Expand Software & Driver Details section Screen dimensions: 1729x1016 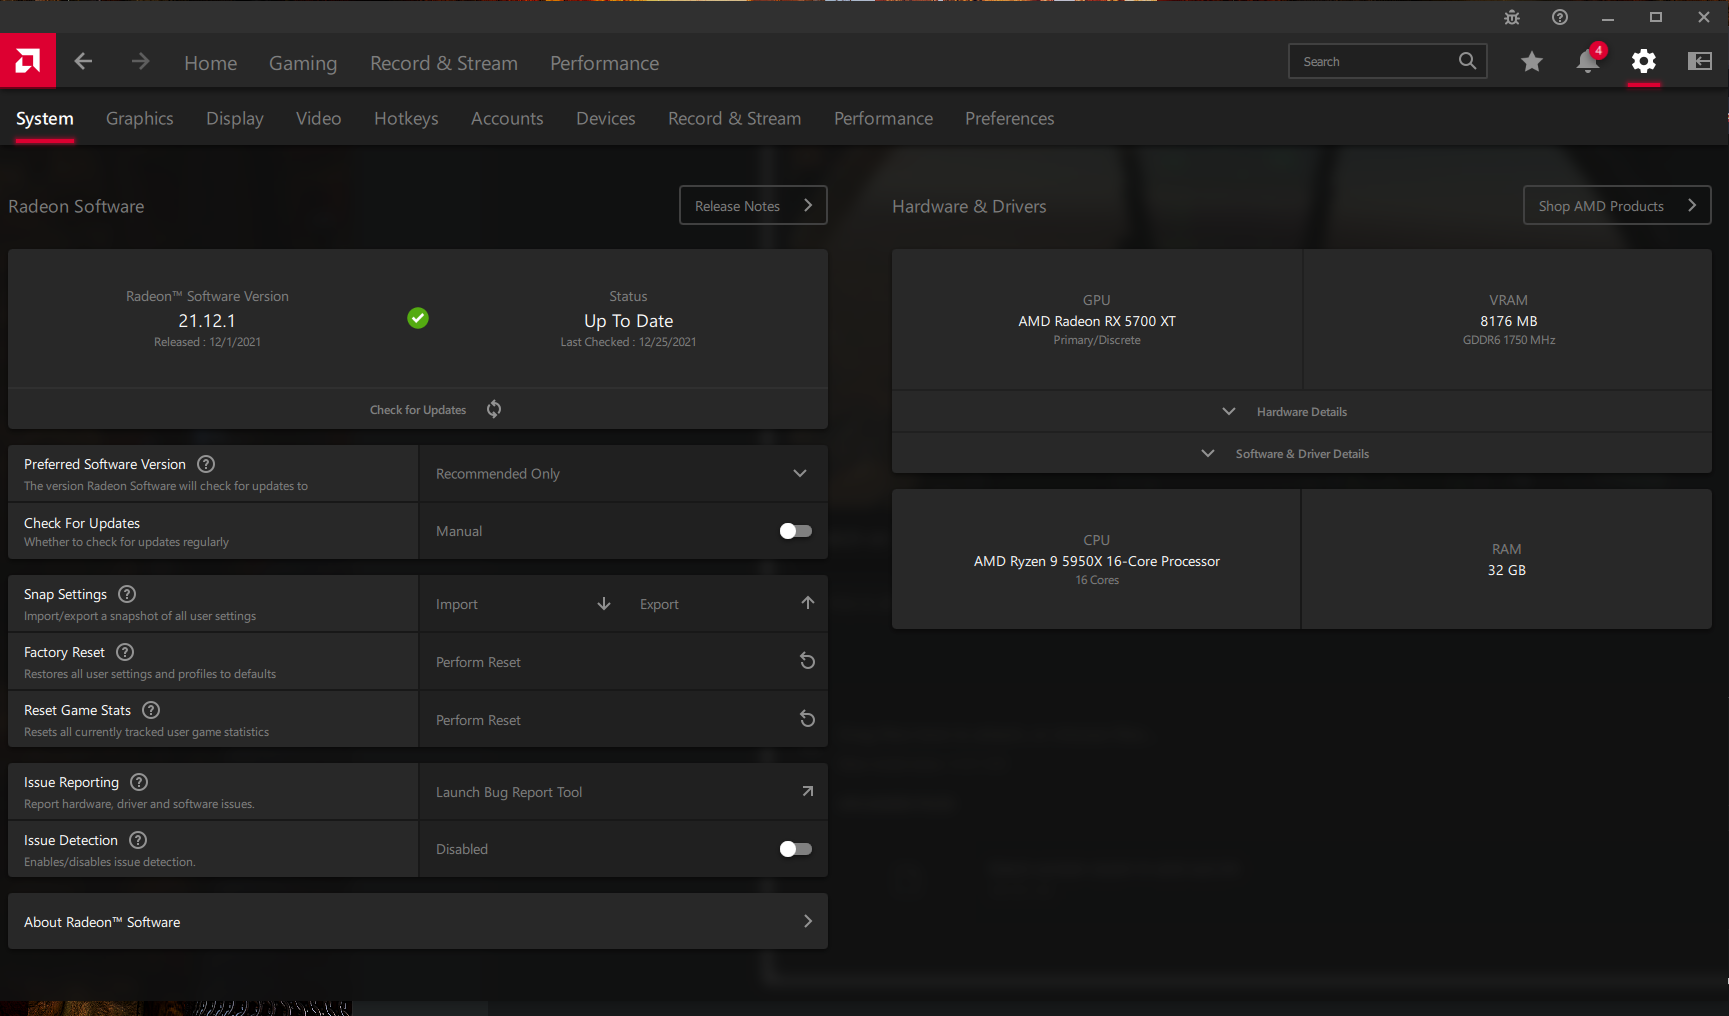tap(1302, 453)
